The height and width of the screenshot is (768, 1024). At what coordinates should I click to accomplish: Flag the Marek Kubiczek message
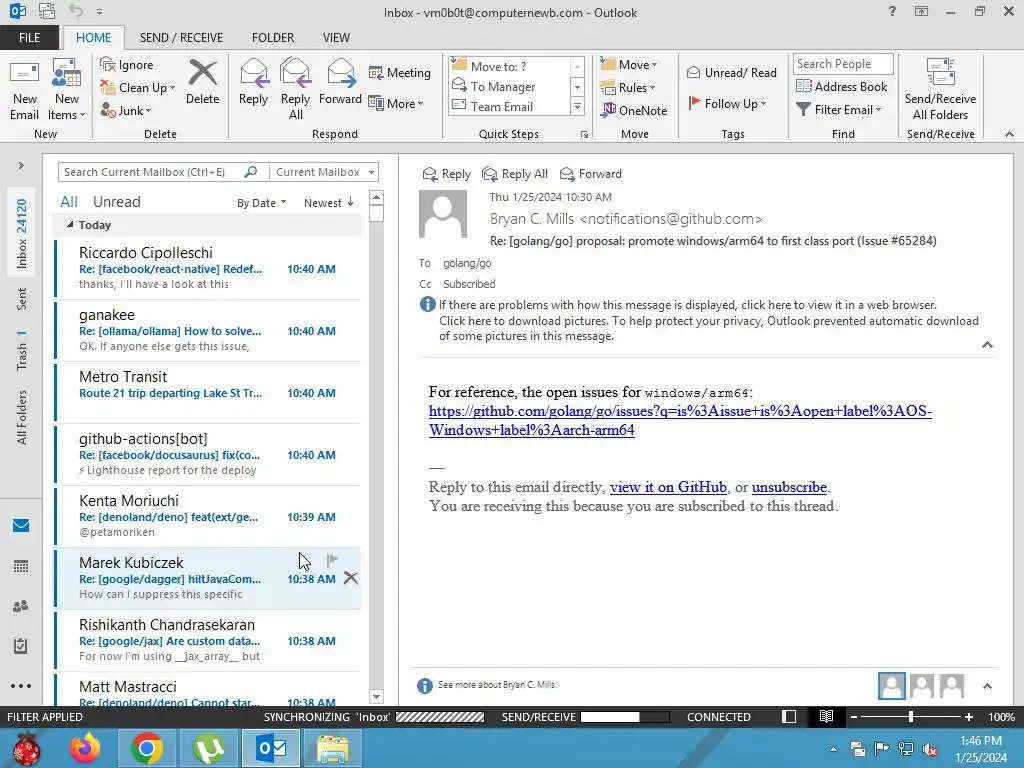click(x=332, y=560)
